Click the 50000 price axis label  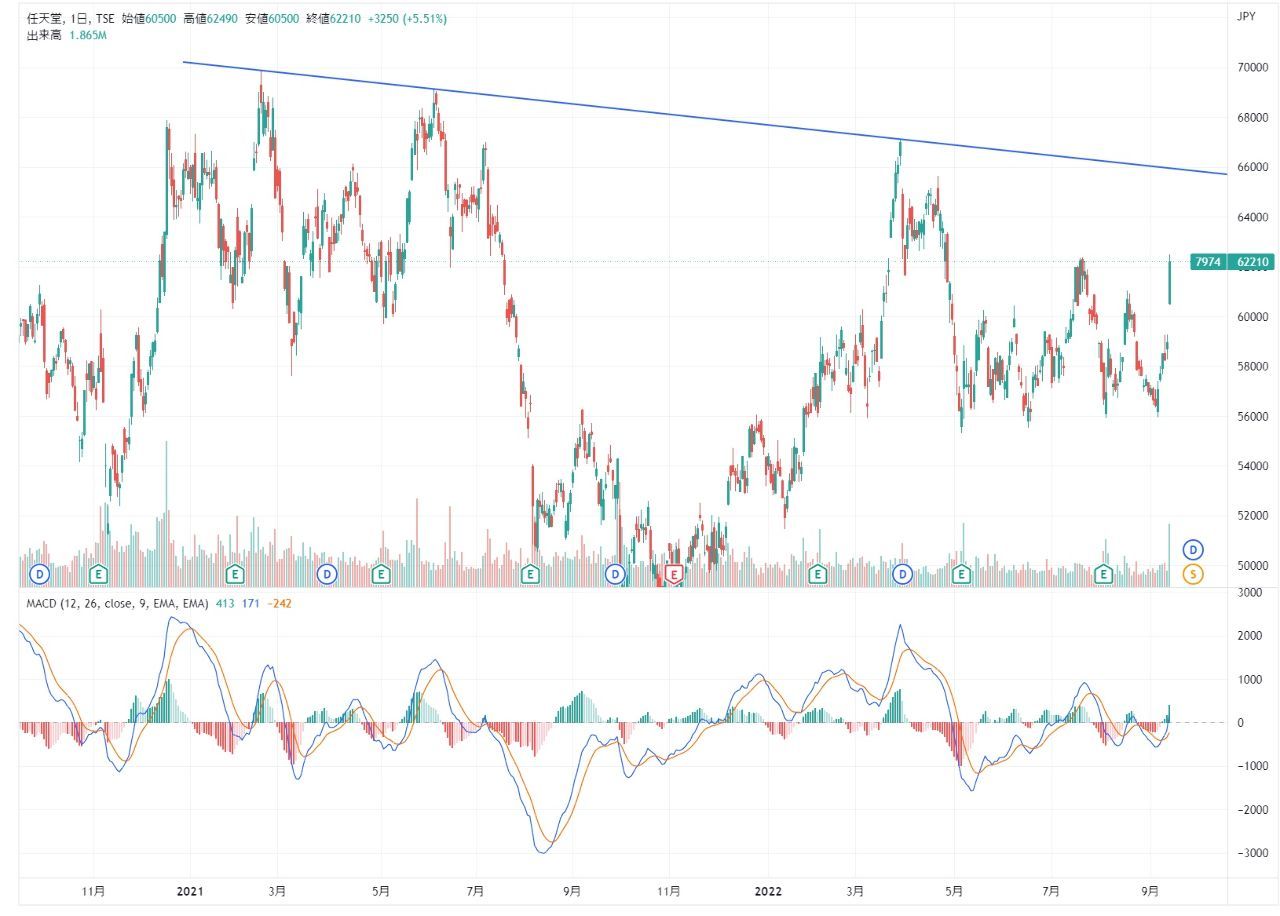coord(1252,566)
